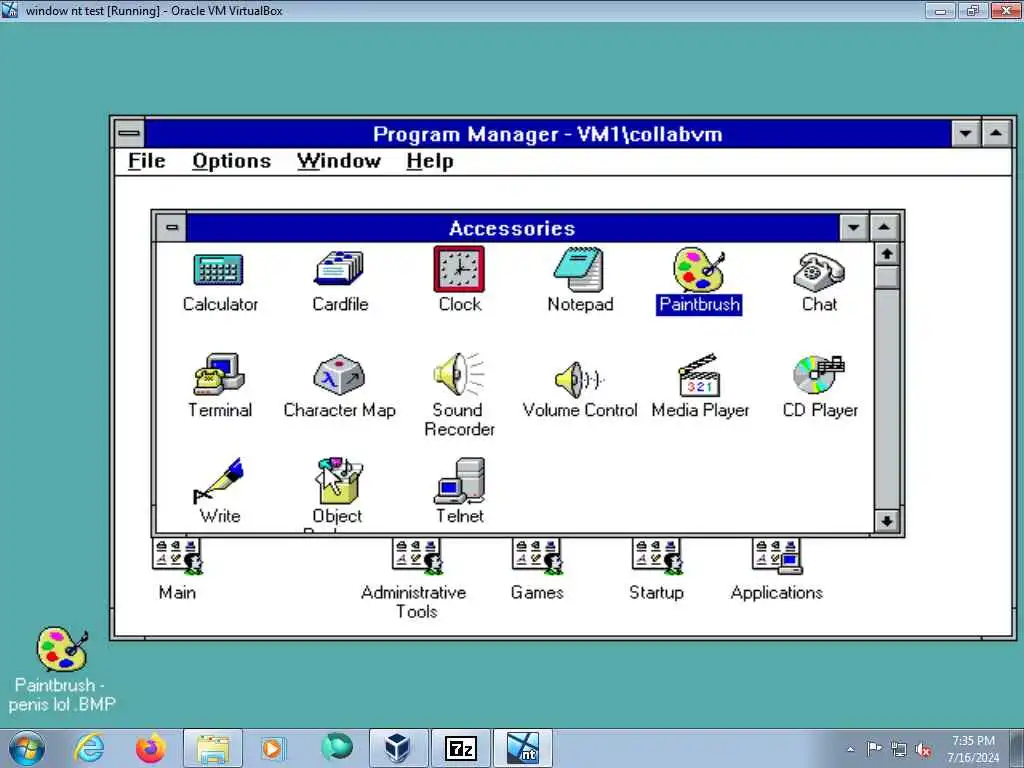This screenshot has height=768, width=1024.
Task: Select the Notepad icon
Action: click(579, 269)
